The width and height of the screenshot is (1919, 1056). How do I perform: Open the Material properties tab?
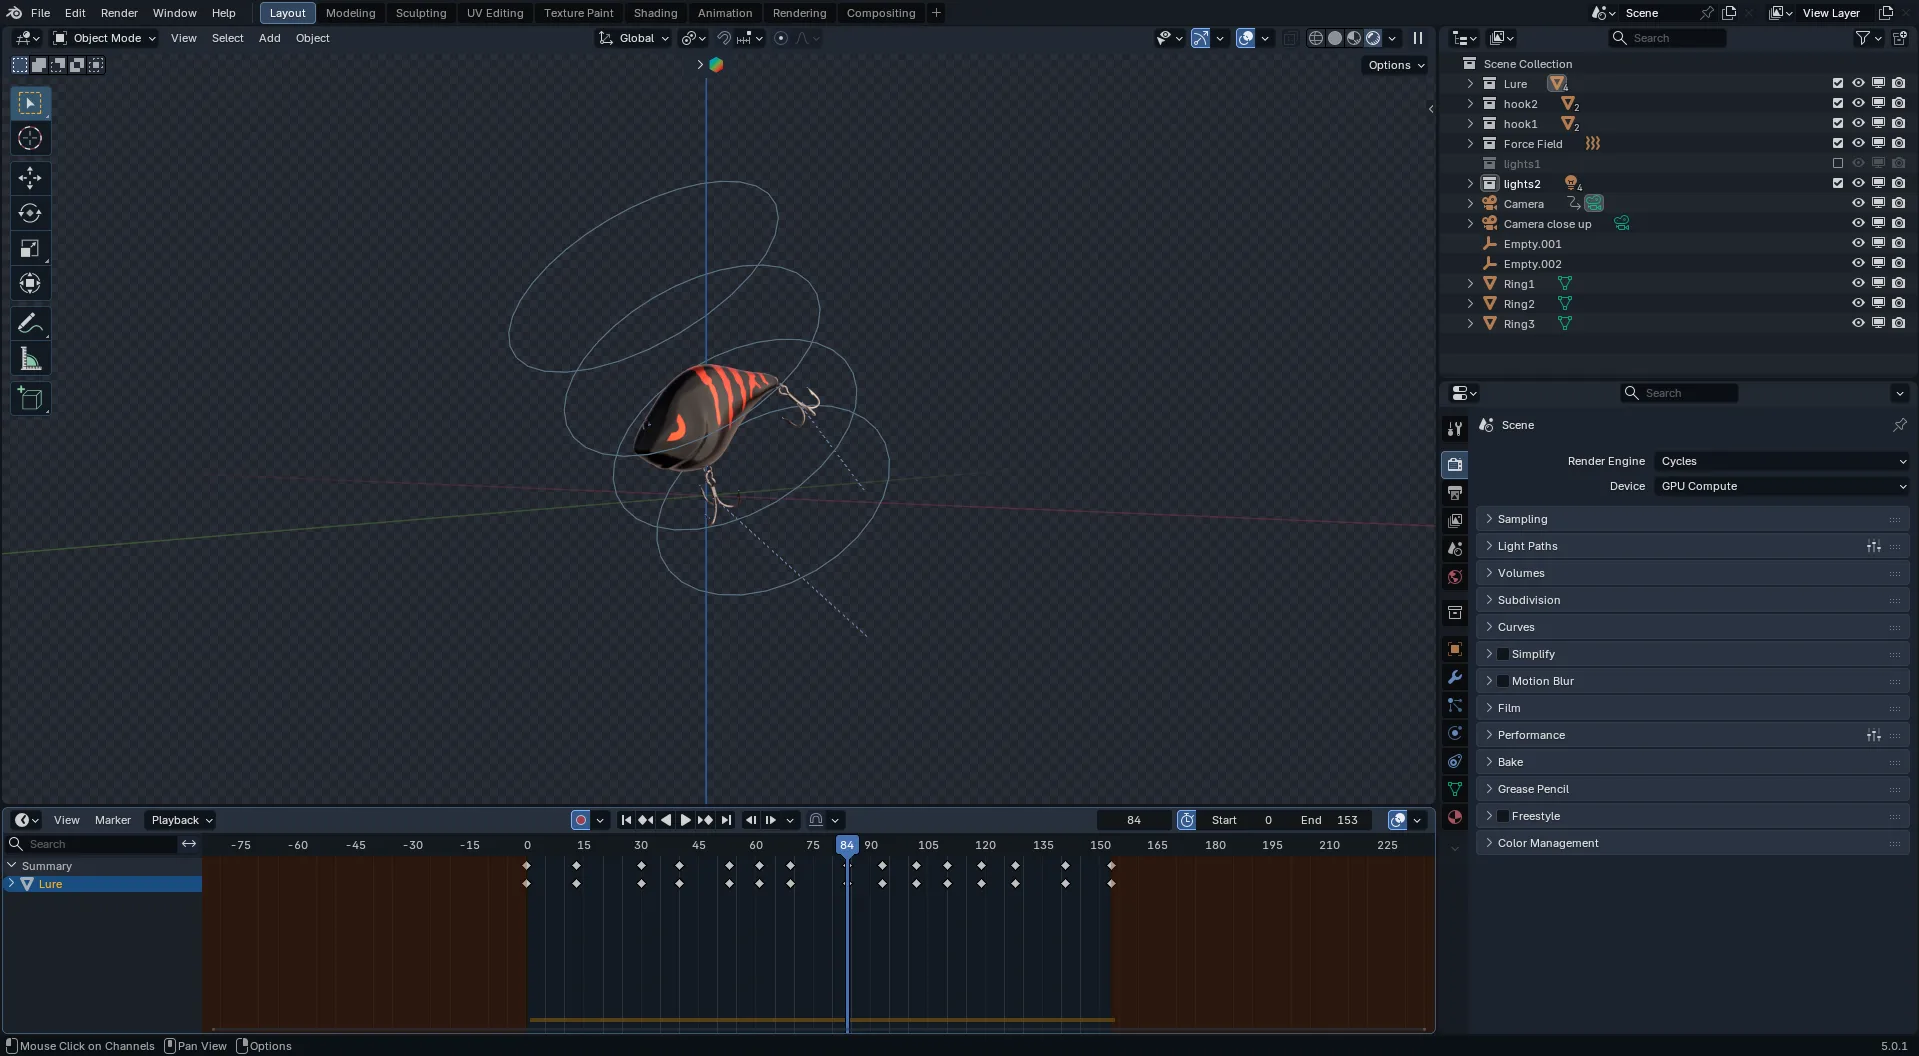pyautogui.click(x=1455, y=817)
